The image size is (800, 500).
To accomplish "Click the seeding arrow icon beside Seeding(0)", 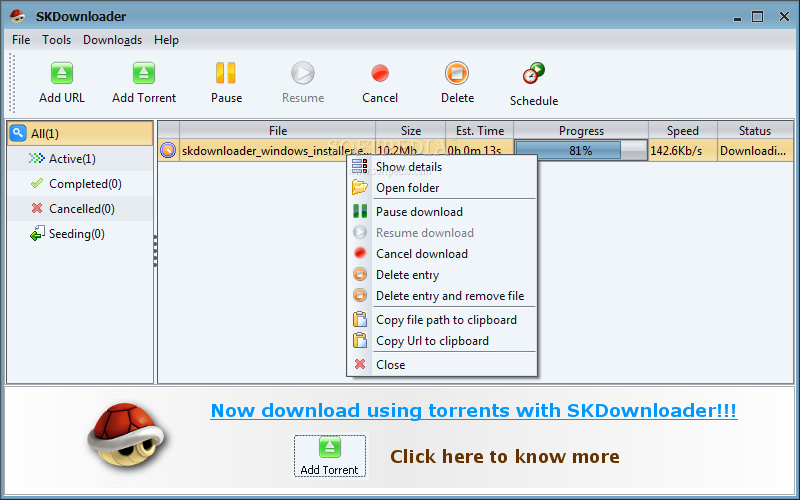I will point(37,234).
